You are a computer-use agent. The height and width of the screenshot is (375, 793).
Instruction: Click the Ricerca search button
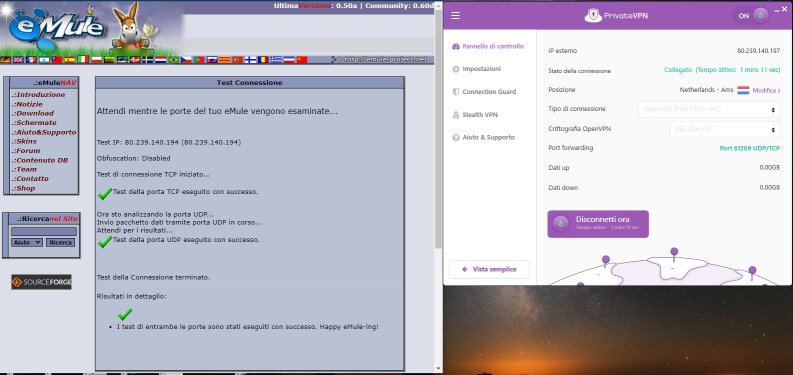(x=61, y=242)
